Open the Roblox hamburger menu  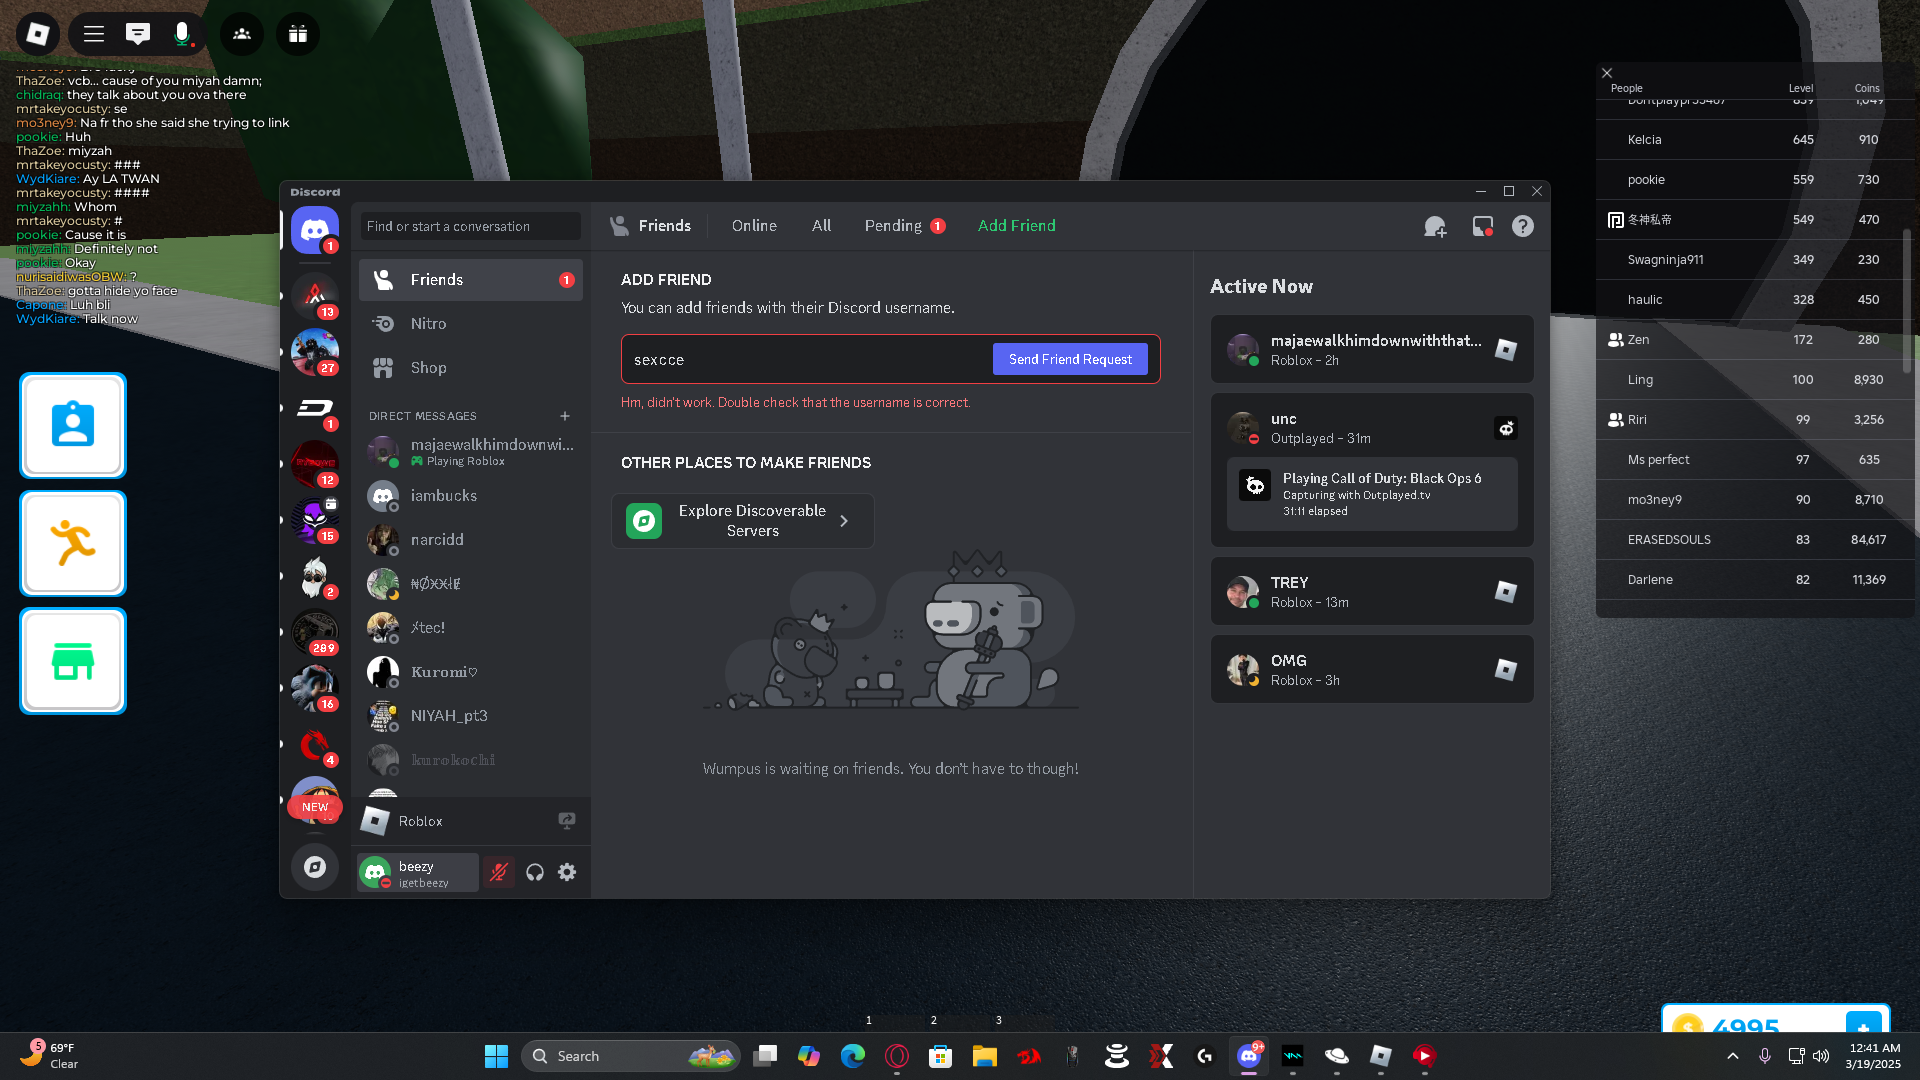click(94, 34)
